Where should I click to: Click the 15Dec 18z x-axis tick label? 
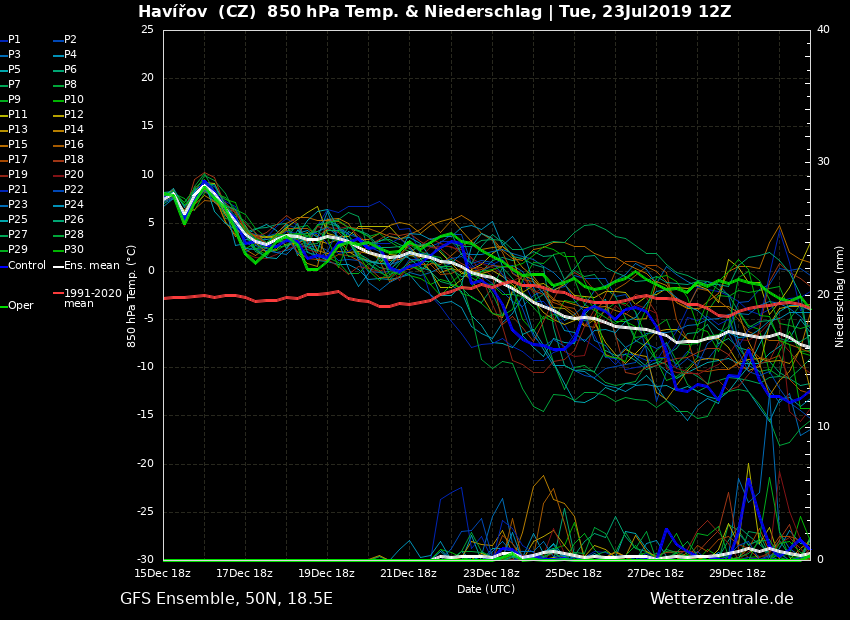163,574
